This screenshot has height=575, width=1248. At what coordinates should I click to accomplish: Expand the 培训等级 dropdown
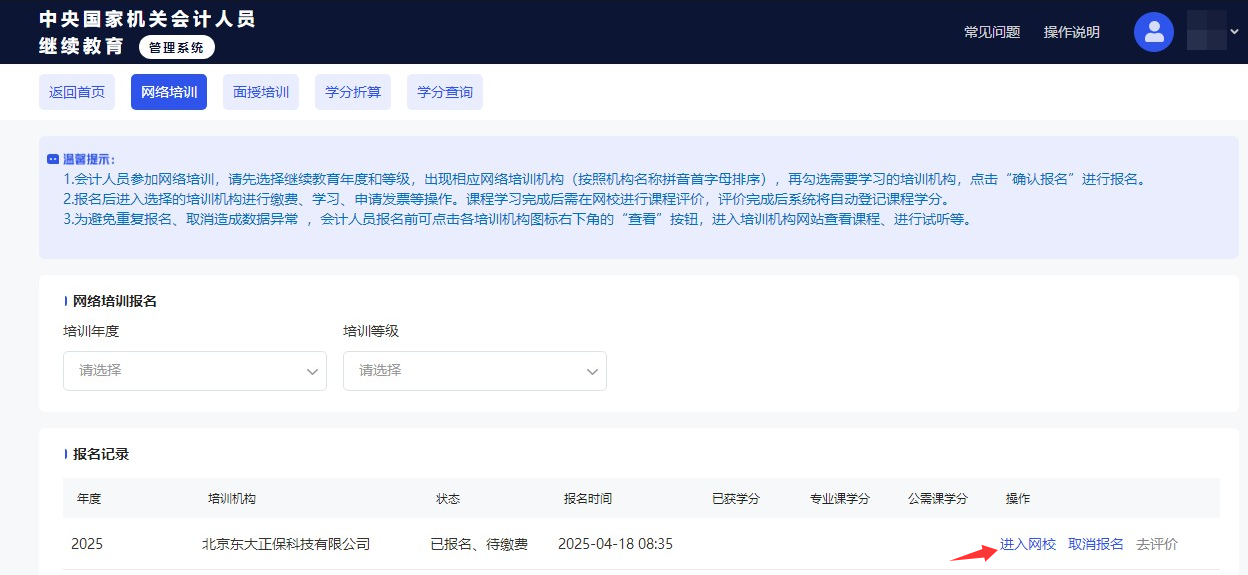(x=475, y=370)
